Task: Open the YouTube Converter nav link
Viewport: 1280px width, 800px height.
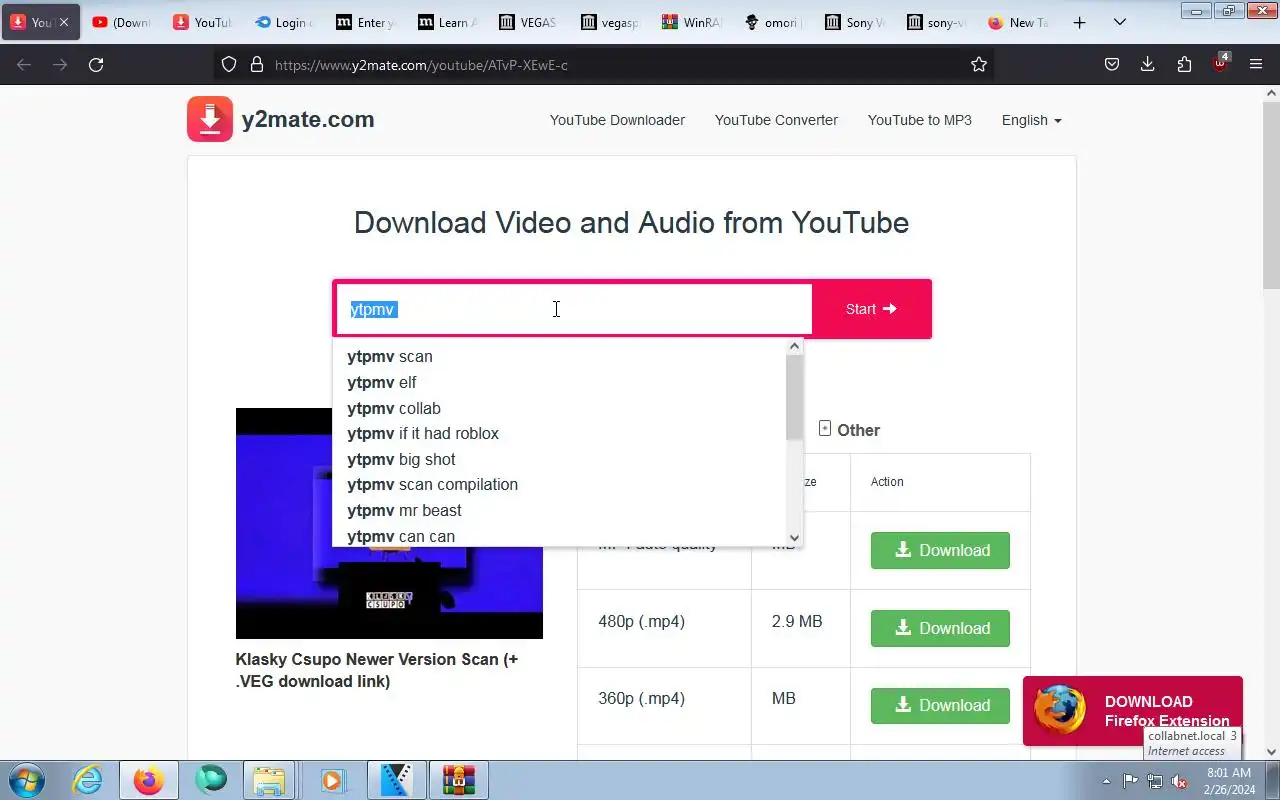Action: click(776, 120)
